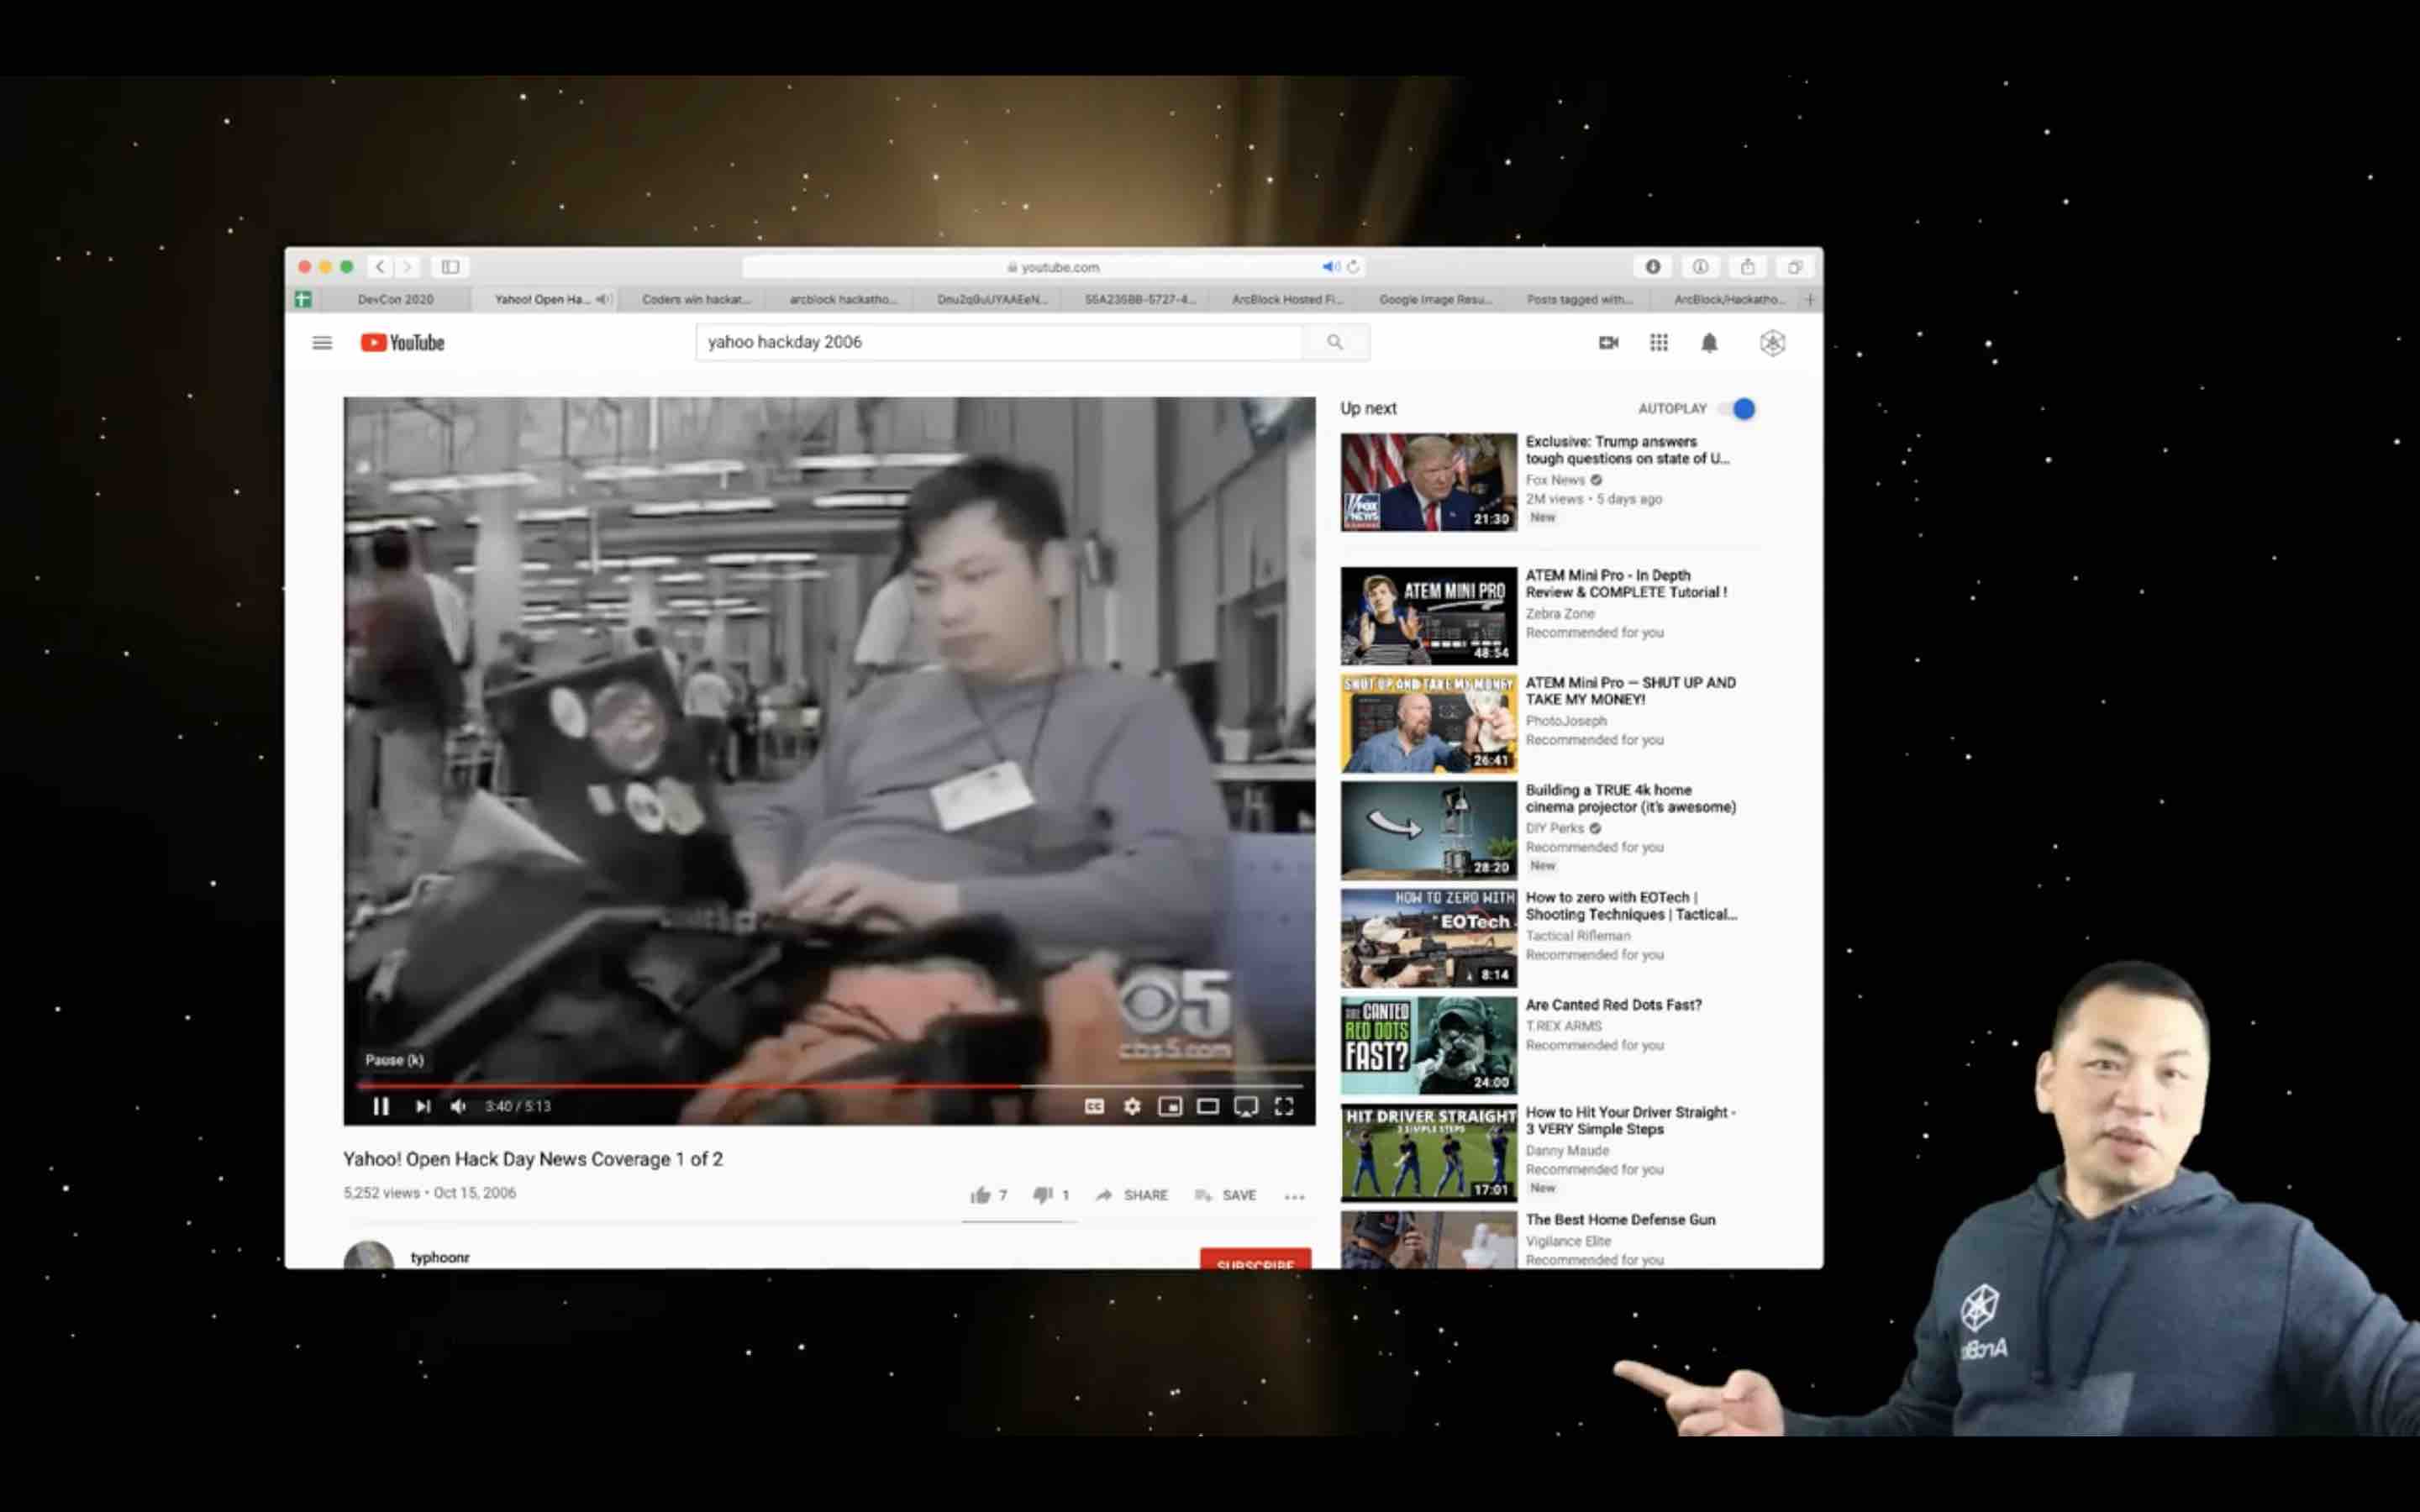
Task: Switch to the Google Image Results tab
Action: tap(1434, 299)
